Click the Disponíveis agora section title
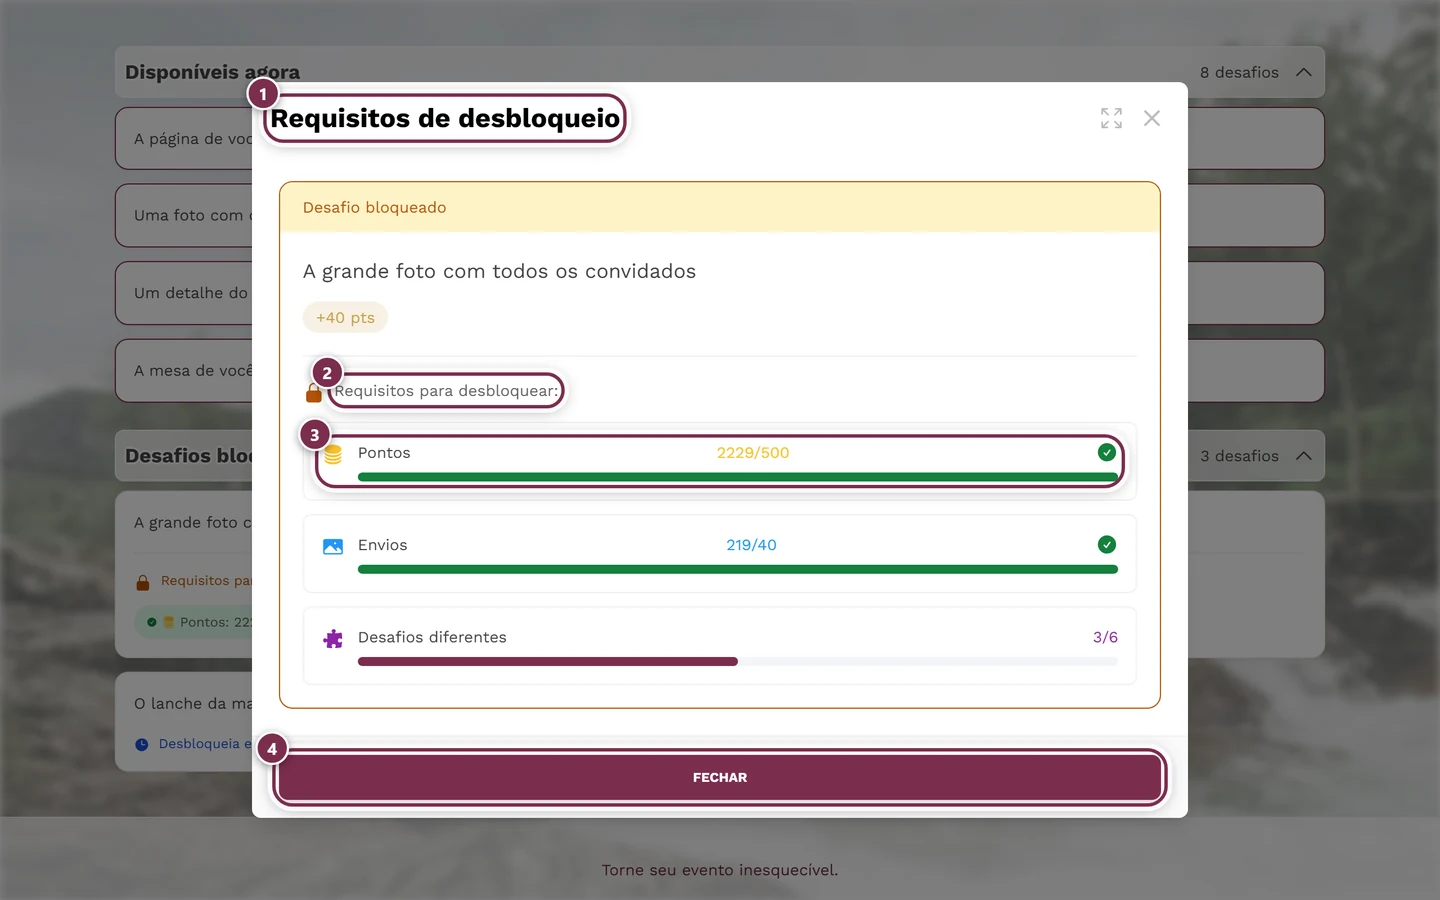 [x=212, y=72]
